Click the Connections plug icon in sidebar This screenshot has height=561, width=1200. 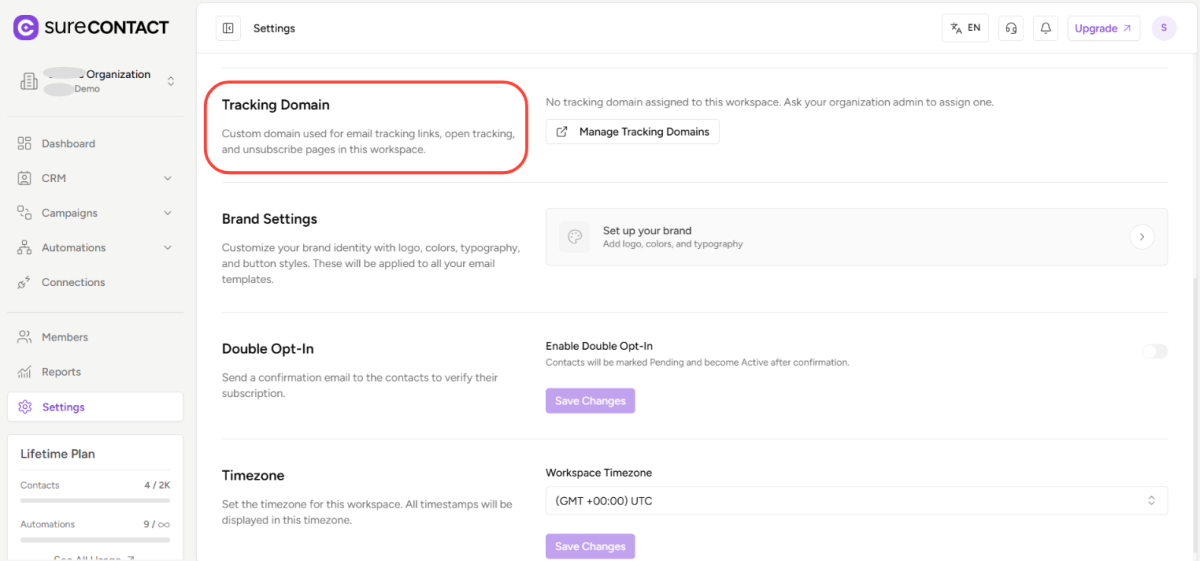tap(25, 283)
